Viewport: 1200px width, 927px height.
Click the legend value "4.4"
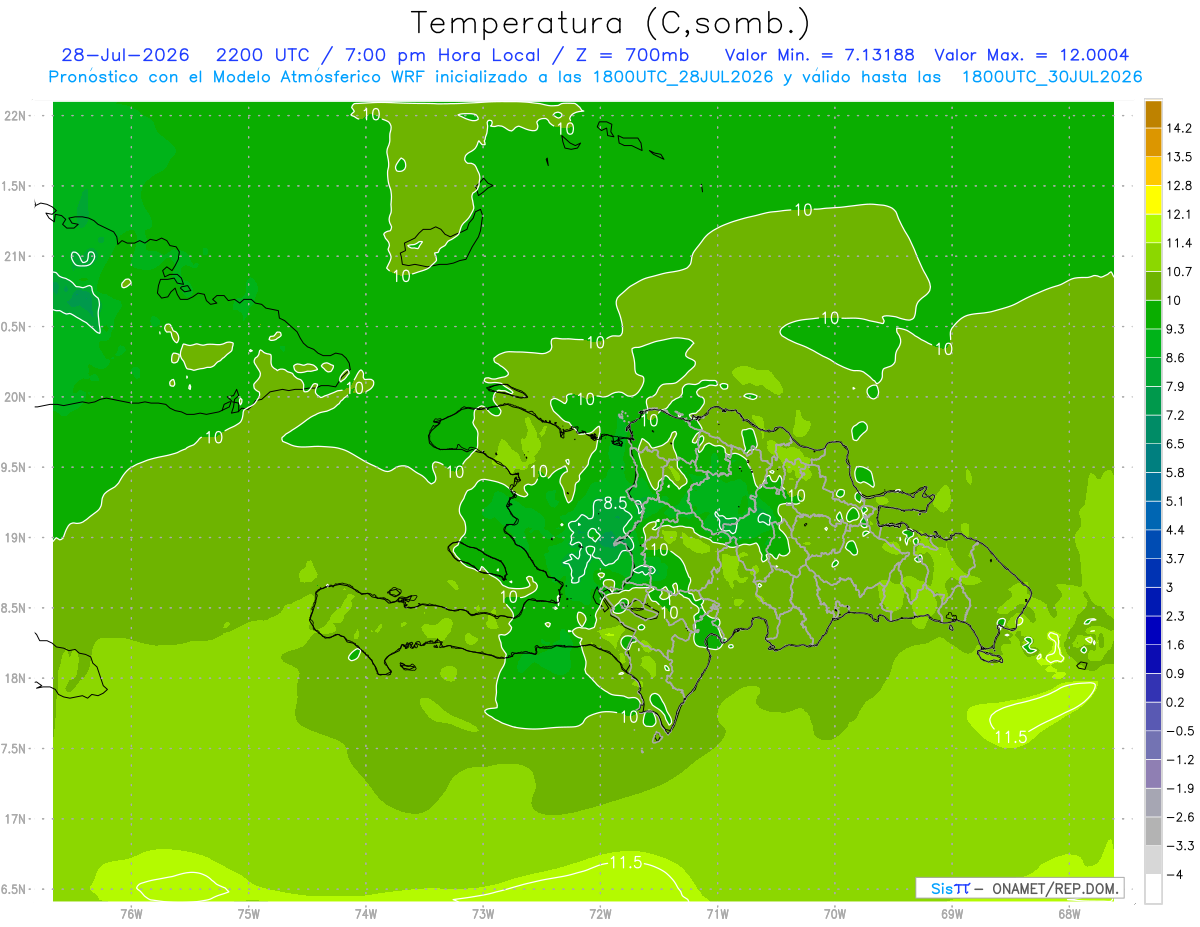coord(1175,530)
